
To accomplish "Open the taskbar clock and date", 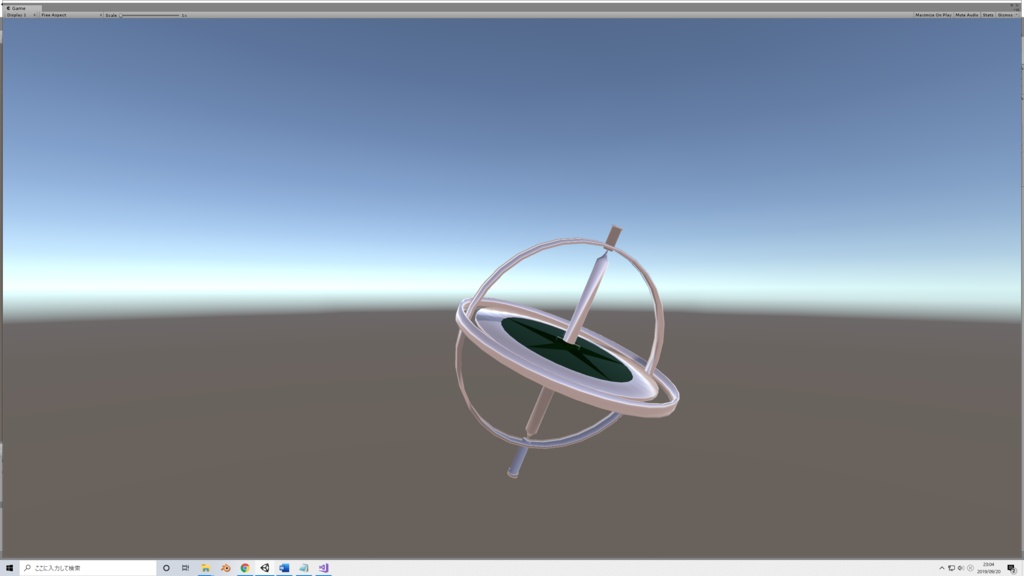I will 989,568.
